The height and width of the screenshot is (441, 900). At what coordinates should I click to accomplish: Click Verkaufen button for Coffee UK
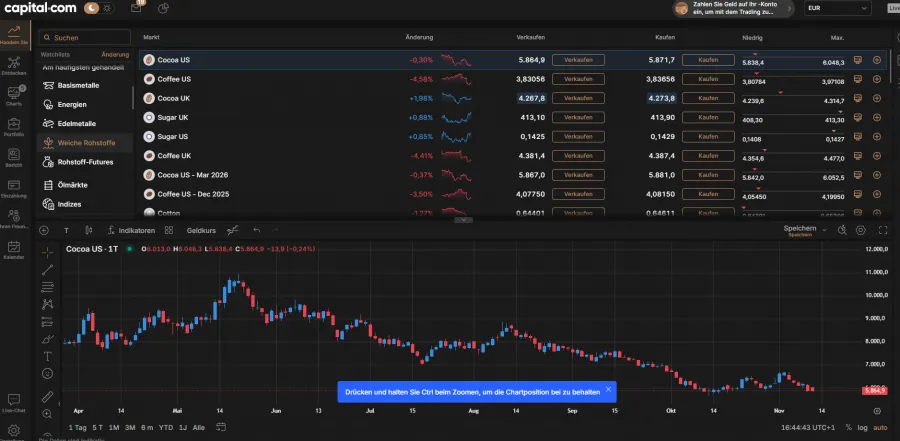578,156
